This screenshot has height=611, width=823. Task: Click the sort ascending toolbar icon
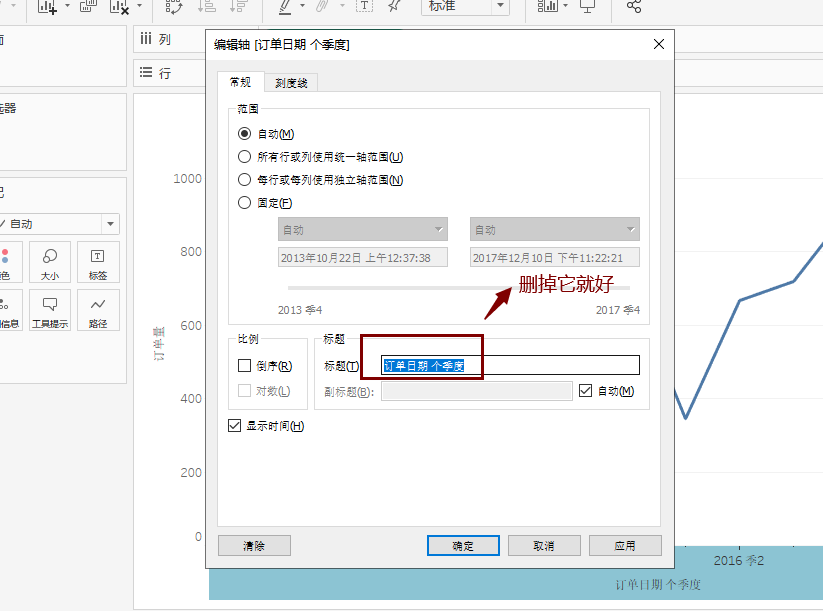[207, 6]
